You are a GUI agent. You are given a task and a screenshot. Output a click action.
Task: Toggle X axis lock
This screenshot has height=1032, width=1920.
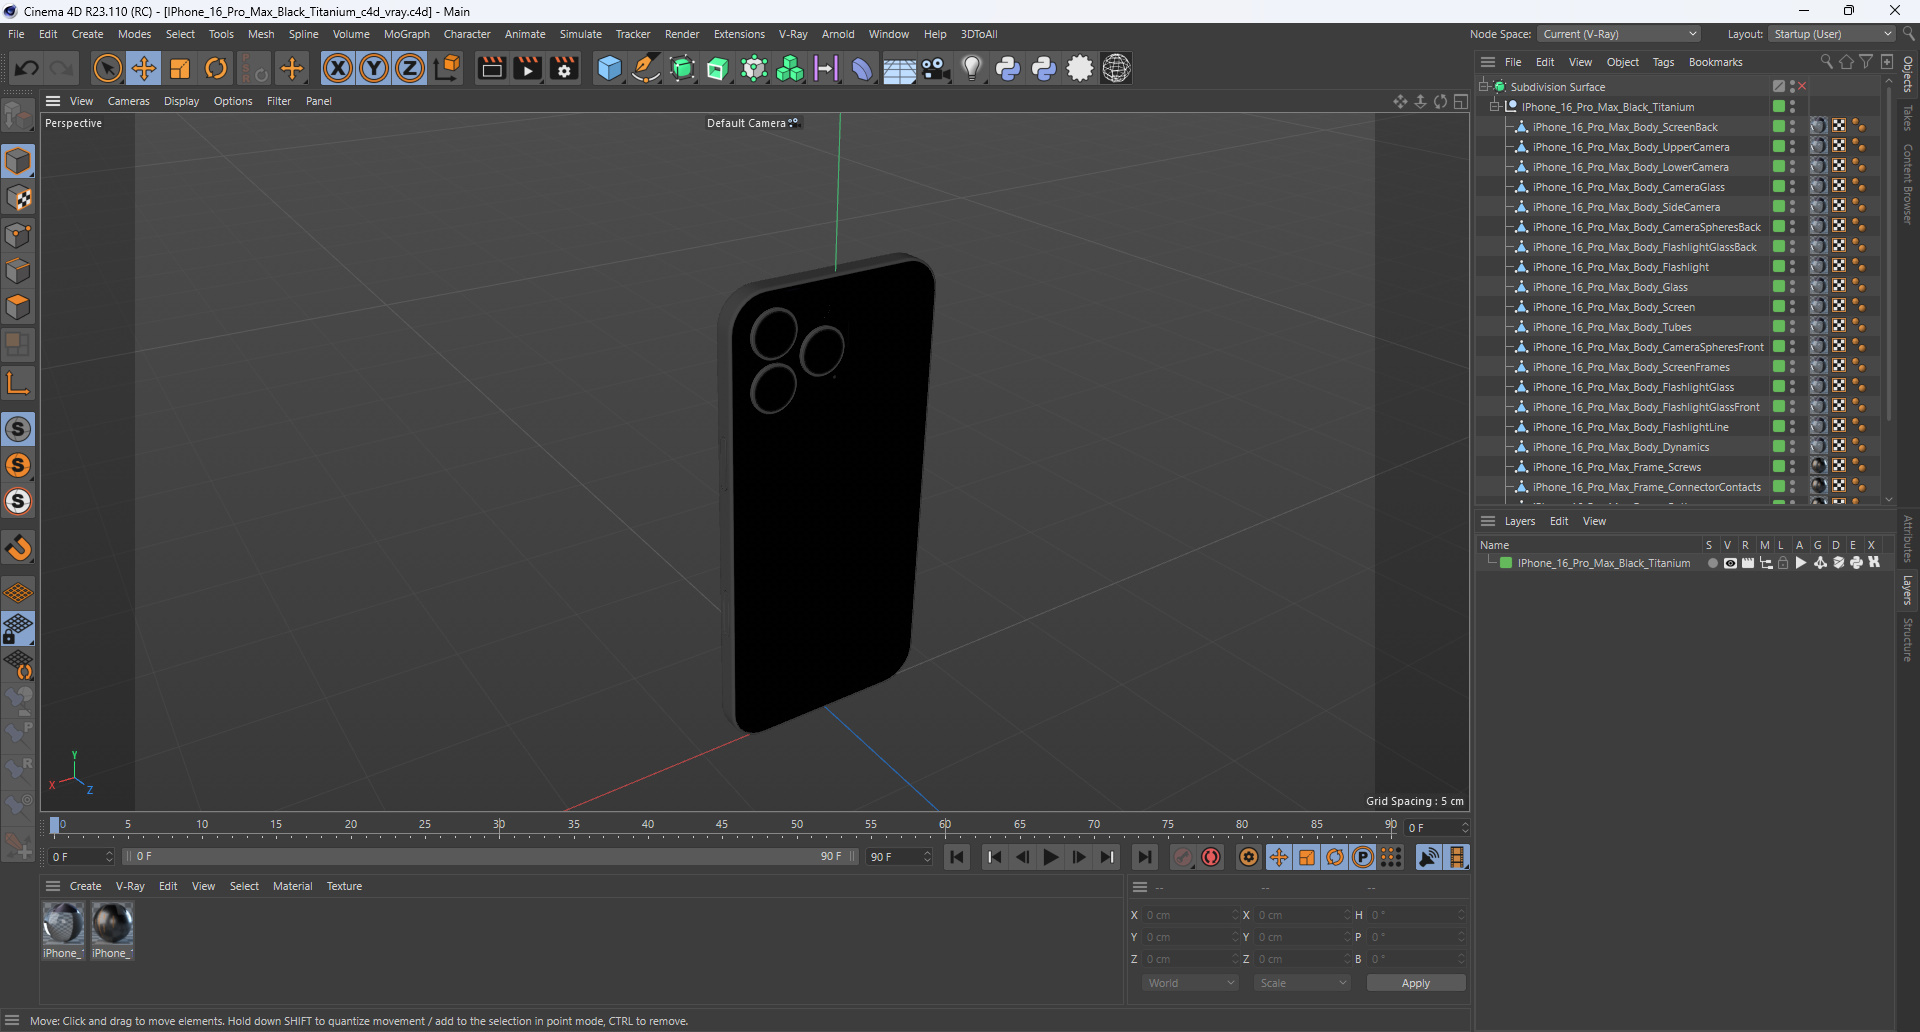tap(338, 69)
